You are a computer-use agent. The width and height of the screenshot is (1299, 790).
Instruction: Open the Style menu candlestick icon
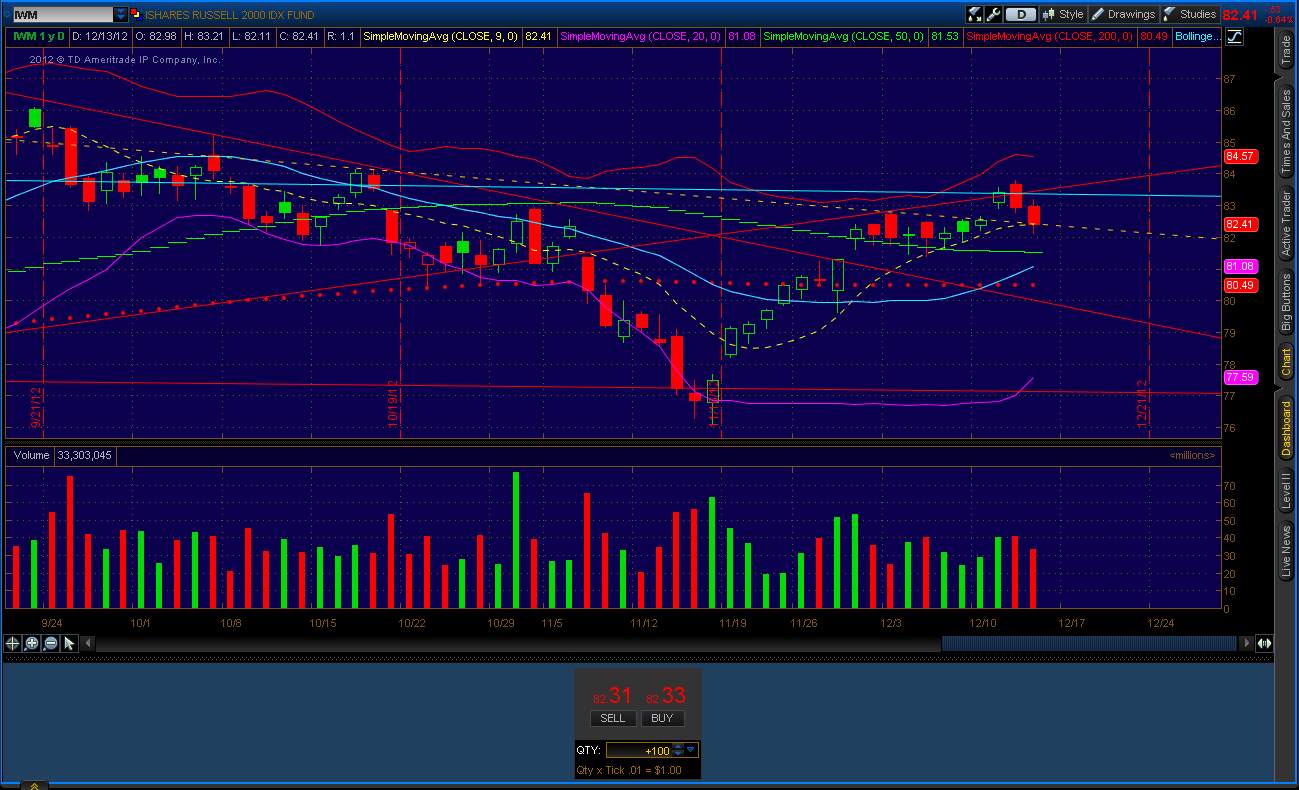click(x=1050, y=14)
